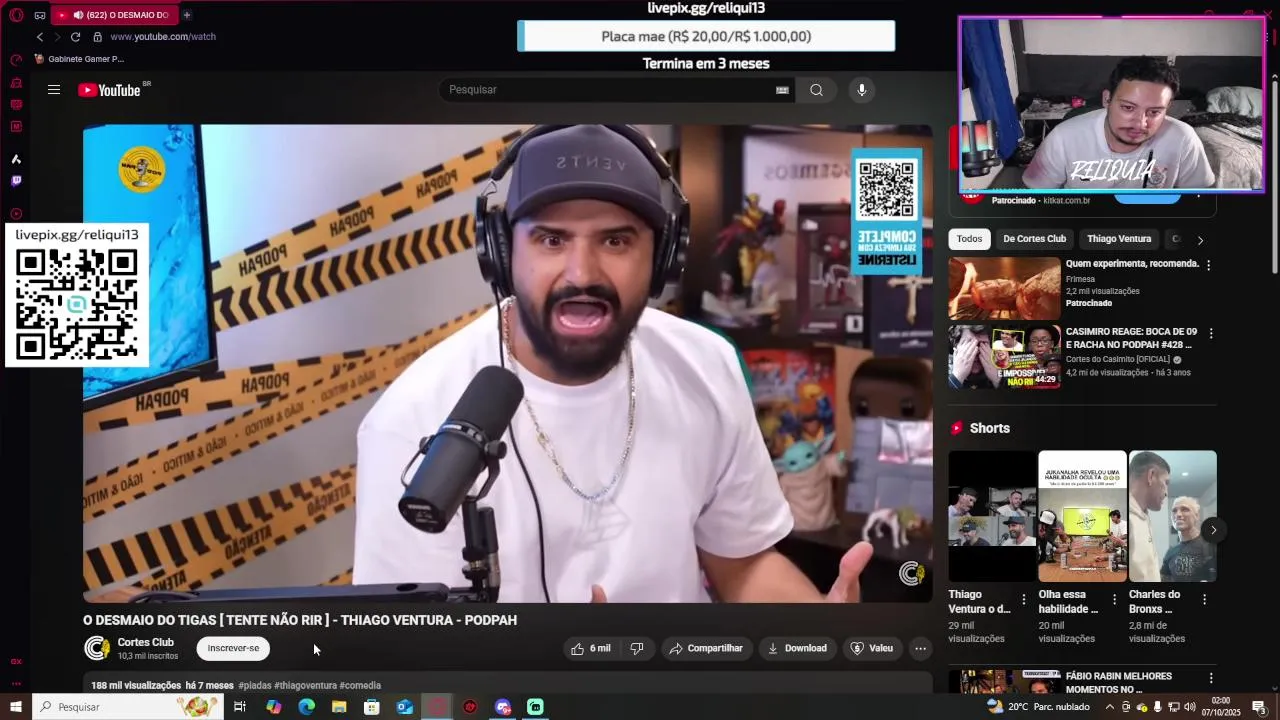Viewport: 1280px width, 720px height.
Task: Launch Microsoft Edge from taskbar
Action: pyautogui.click(x=306, y=707)
